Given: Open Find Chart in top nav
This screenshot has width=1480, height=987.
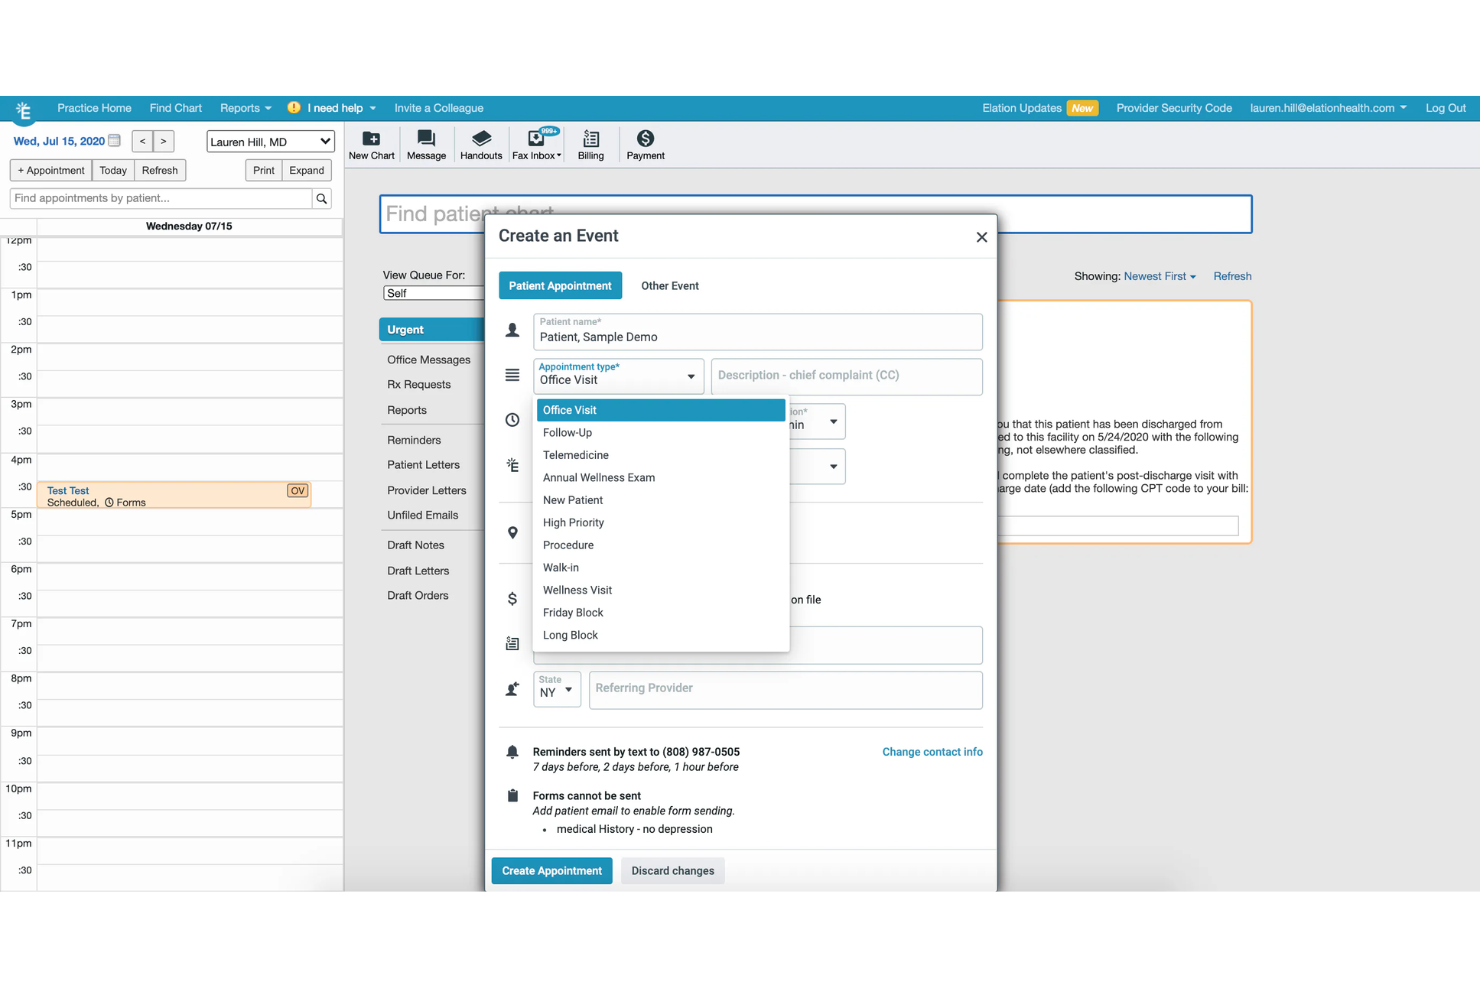Looking at the screenshot, I should tap(176, 108).
